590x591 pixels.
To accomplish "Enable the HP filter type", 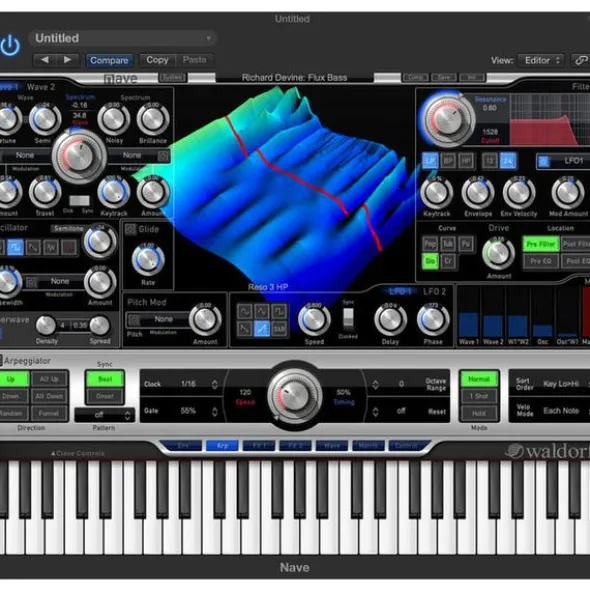I will click(x=466, y=161).
